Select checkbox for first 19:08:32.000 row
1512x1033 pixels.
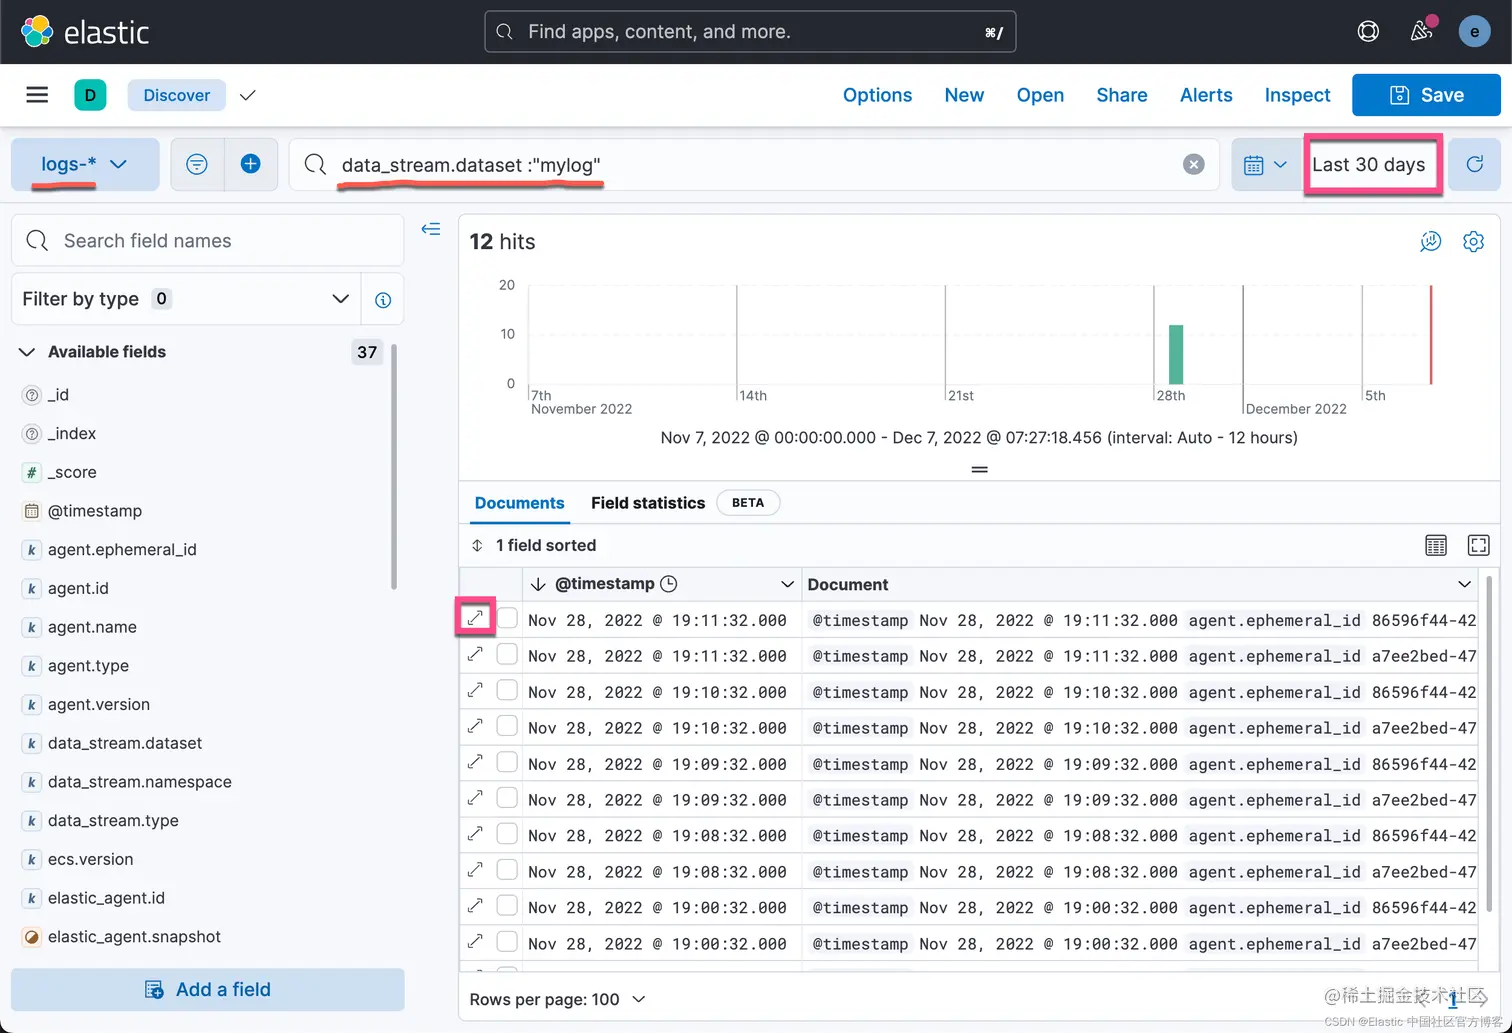point(508,834)
